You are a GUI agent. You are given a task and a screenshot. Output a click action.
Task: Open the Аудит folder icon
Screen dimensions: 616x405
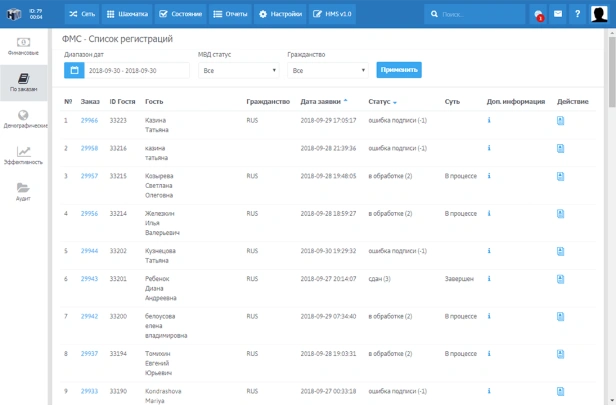(23, 191)
